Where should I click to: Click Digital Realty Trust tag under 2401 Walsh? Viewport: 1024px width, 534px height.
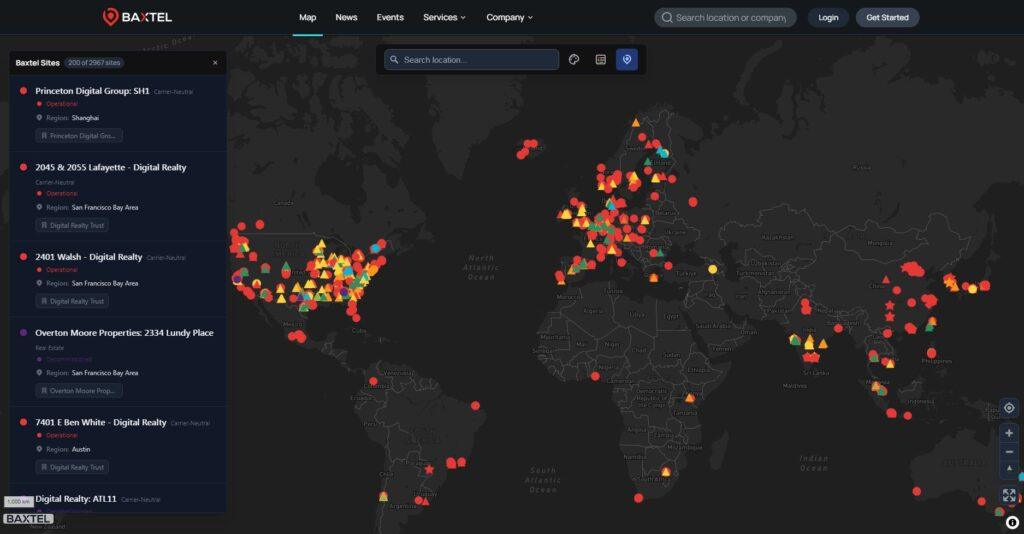click(72, 301)
